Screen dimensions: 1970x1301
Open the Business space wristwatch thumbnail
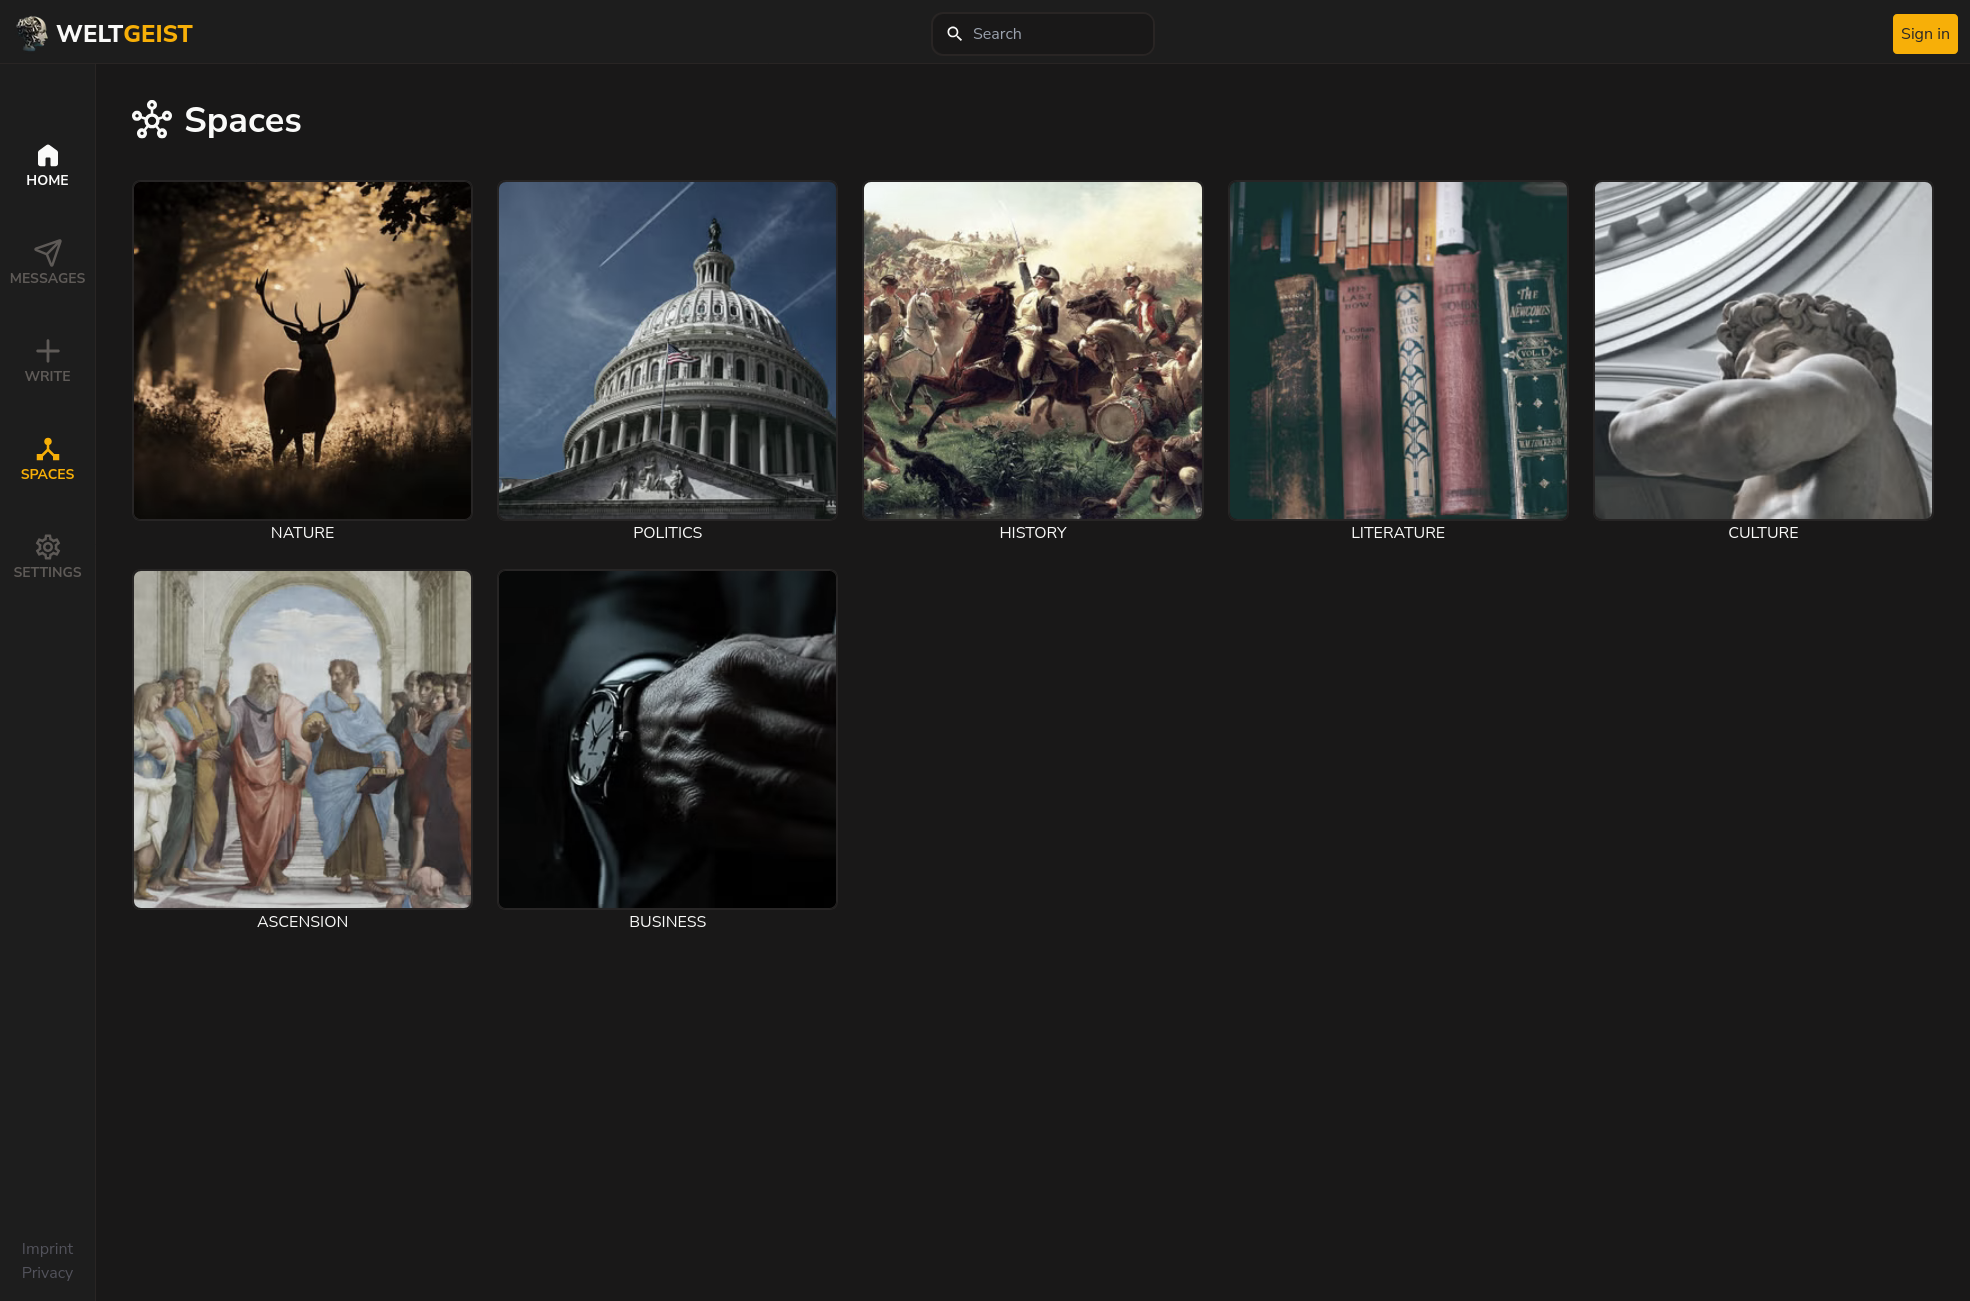668,739
